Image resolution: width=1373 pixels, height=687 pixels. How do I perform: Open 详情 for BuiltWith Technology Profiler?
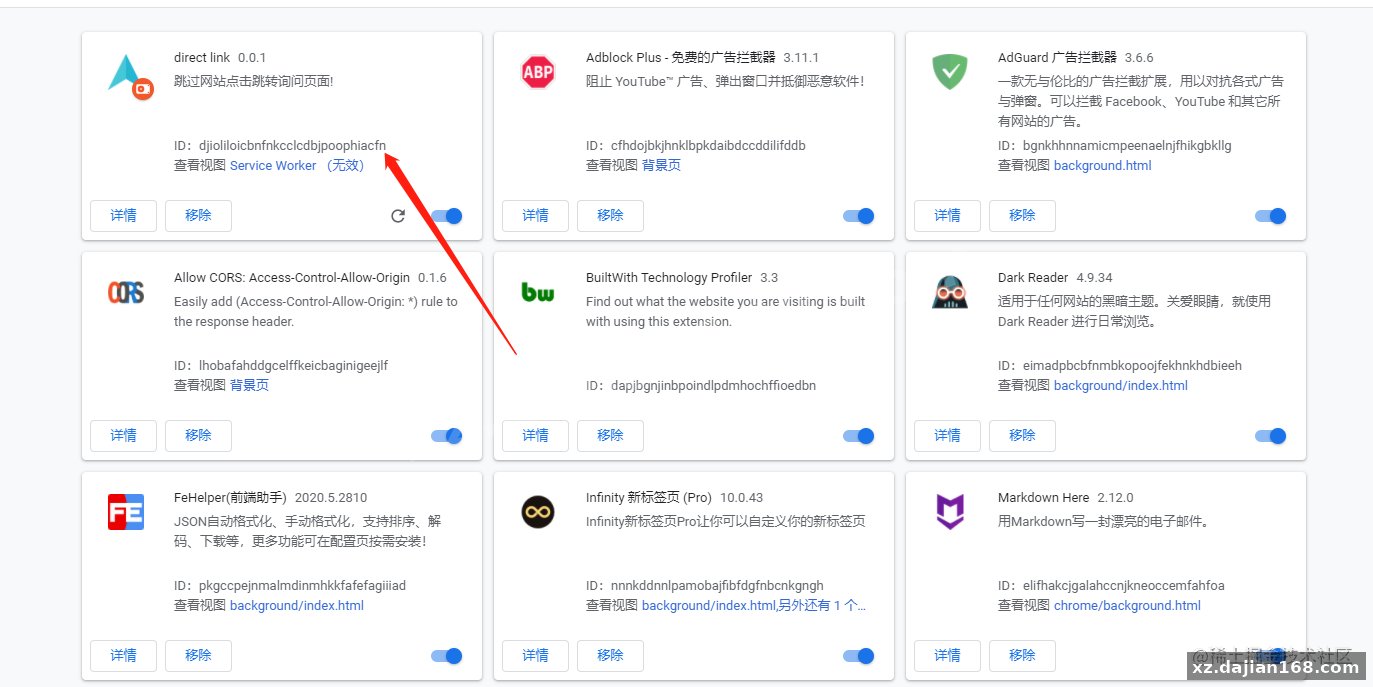click(536, 436)
